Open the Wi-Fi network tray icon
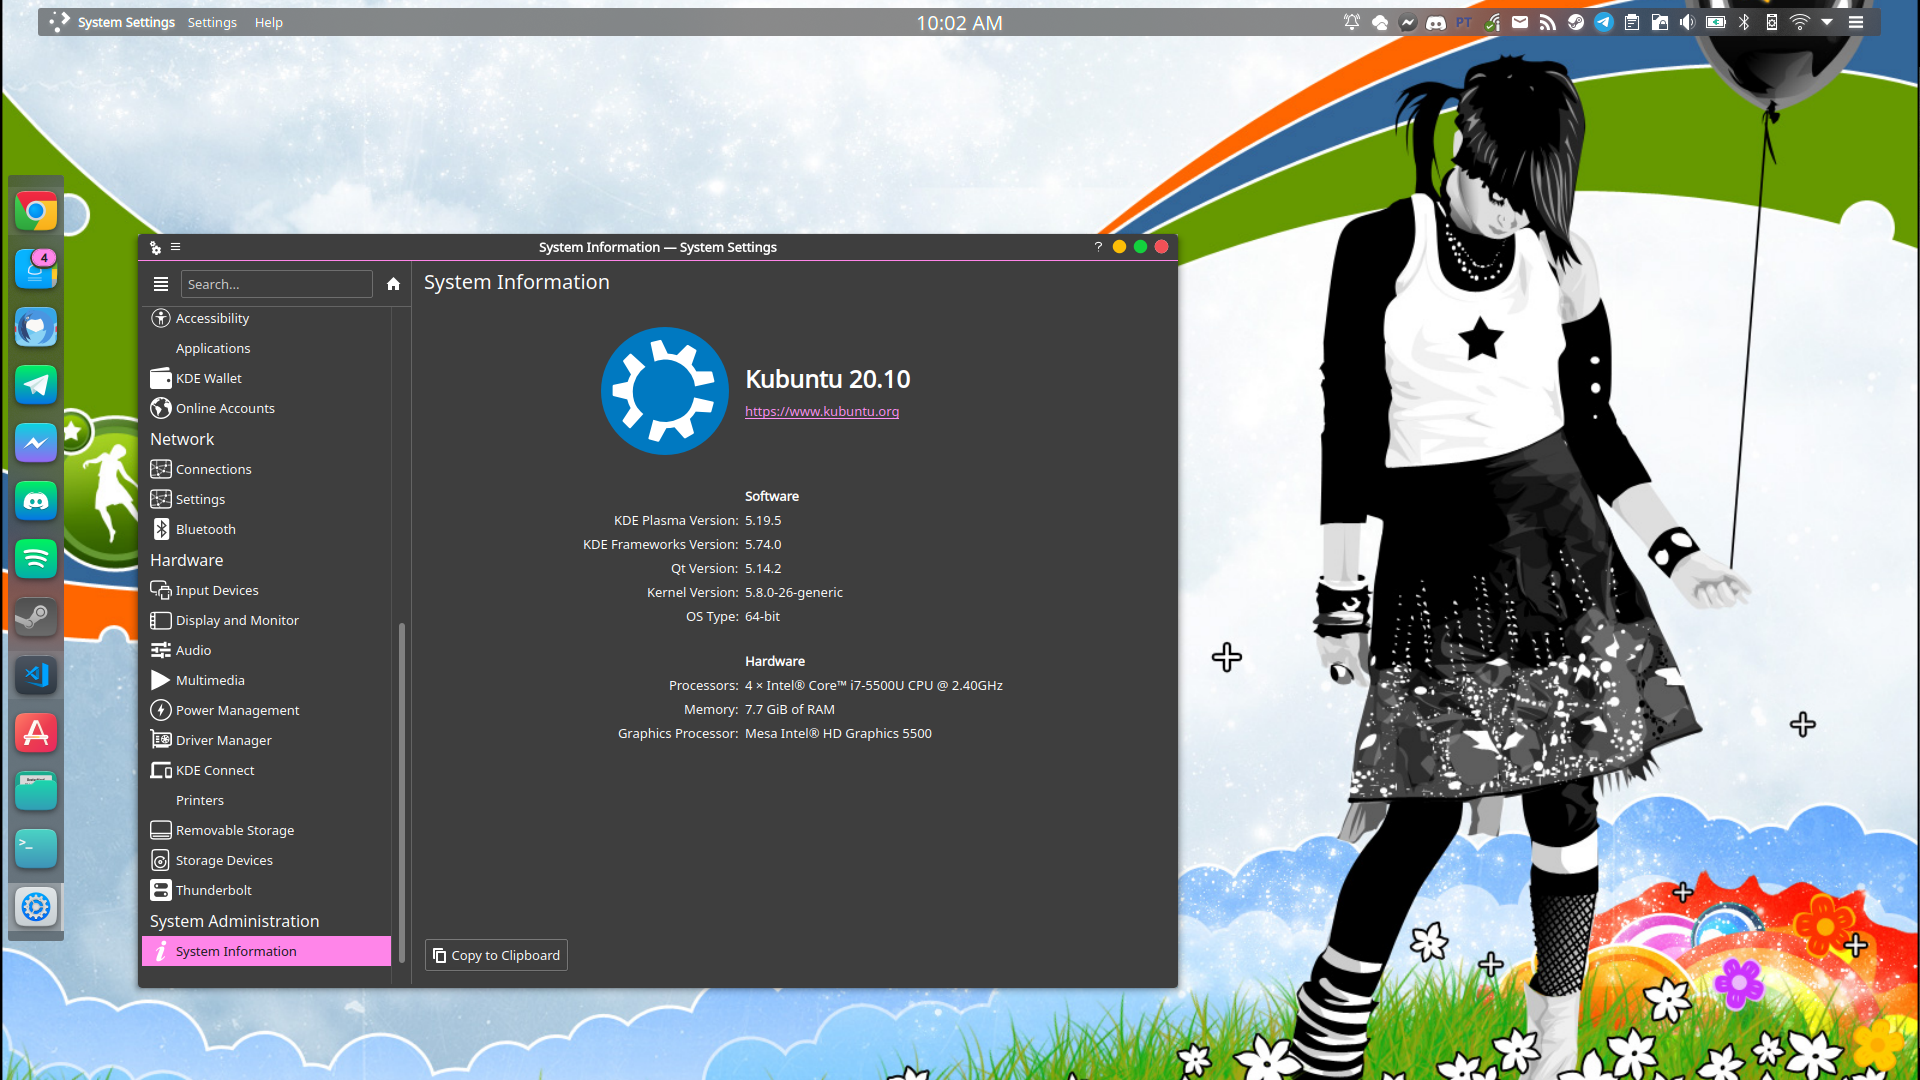 tap(1800, 22)
